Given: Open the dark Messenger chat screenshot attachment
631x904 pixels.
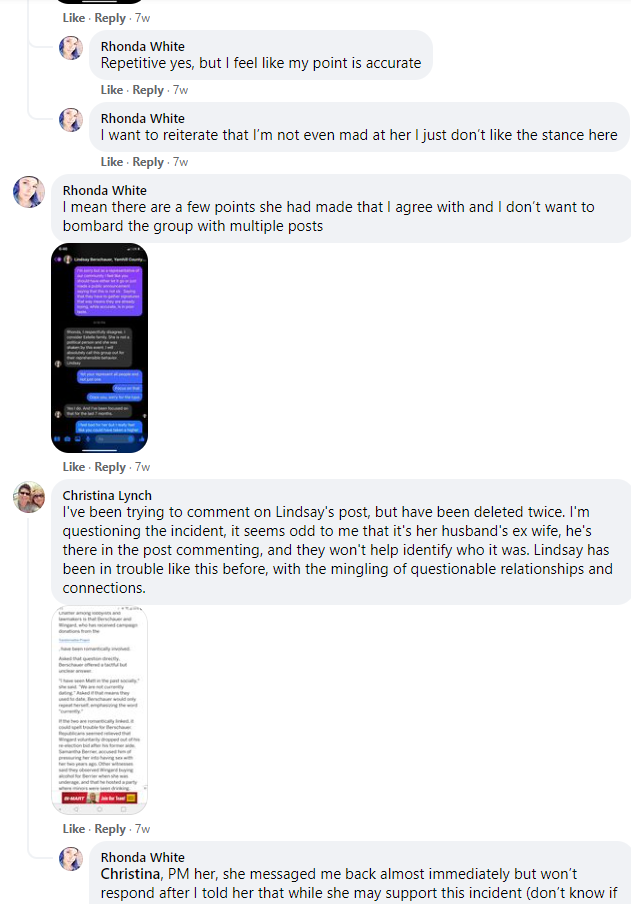Looking at the screenshot, I should pyautogui.click(x=99, y=348).
